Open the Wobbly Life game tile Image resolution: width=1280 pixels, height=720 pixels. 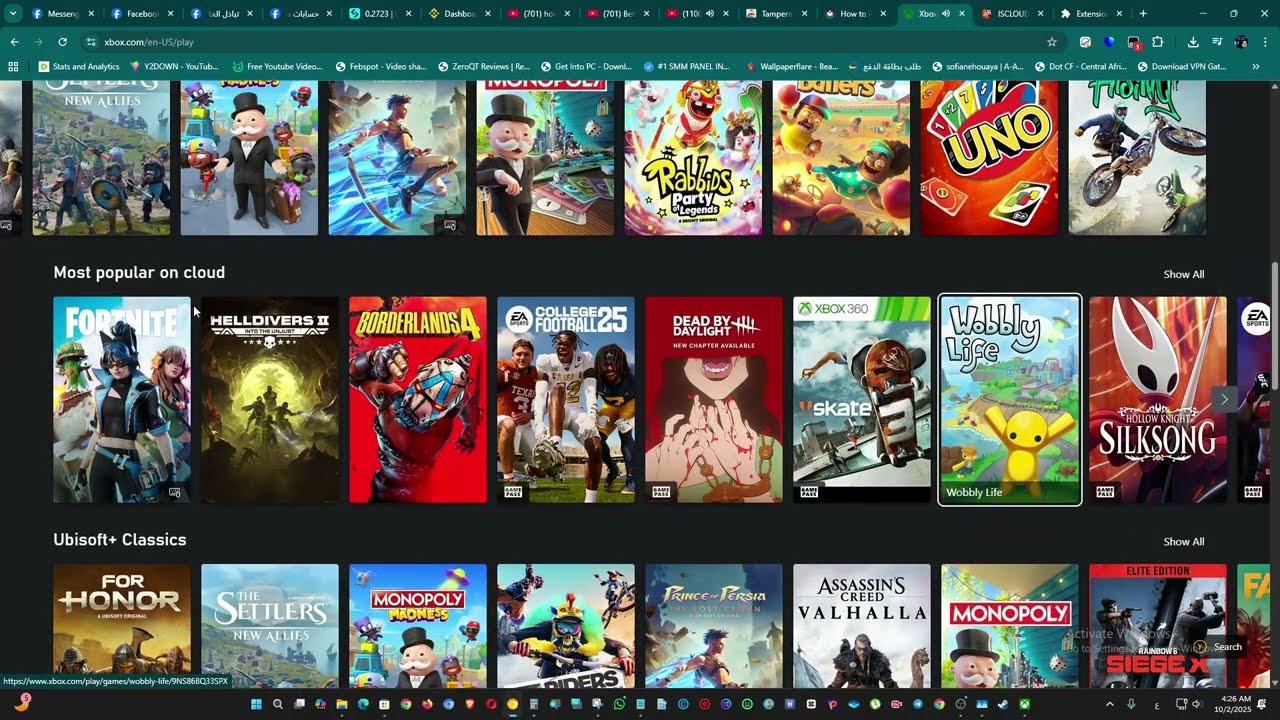pos(1010,399)
